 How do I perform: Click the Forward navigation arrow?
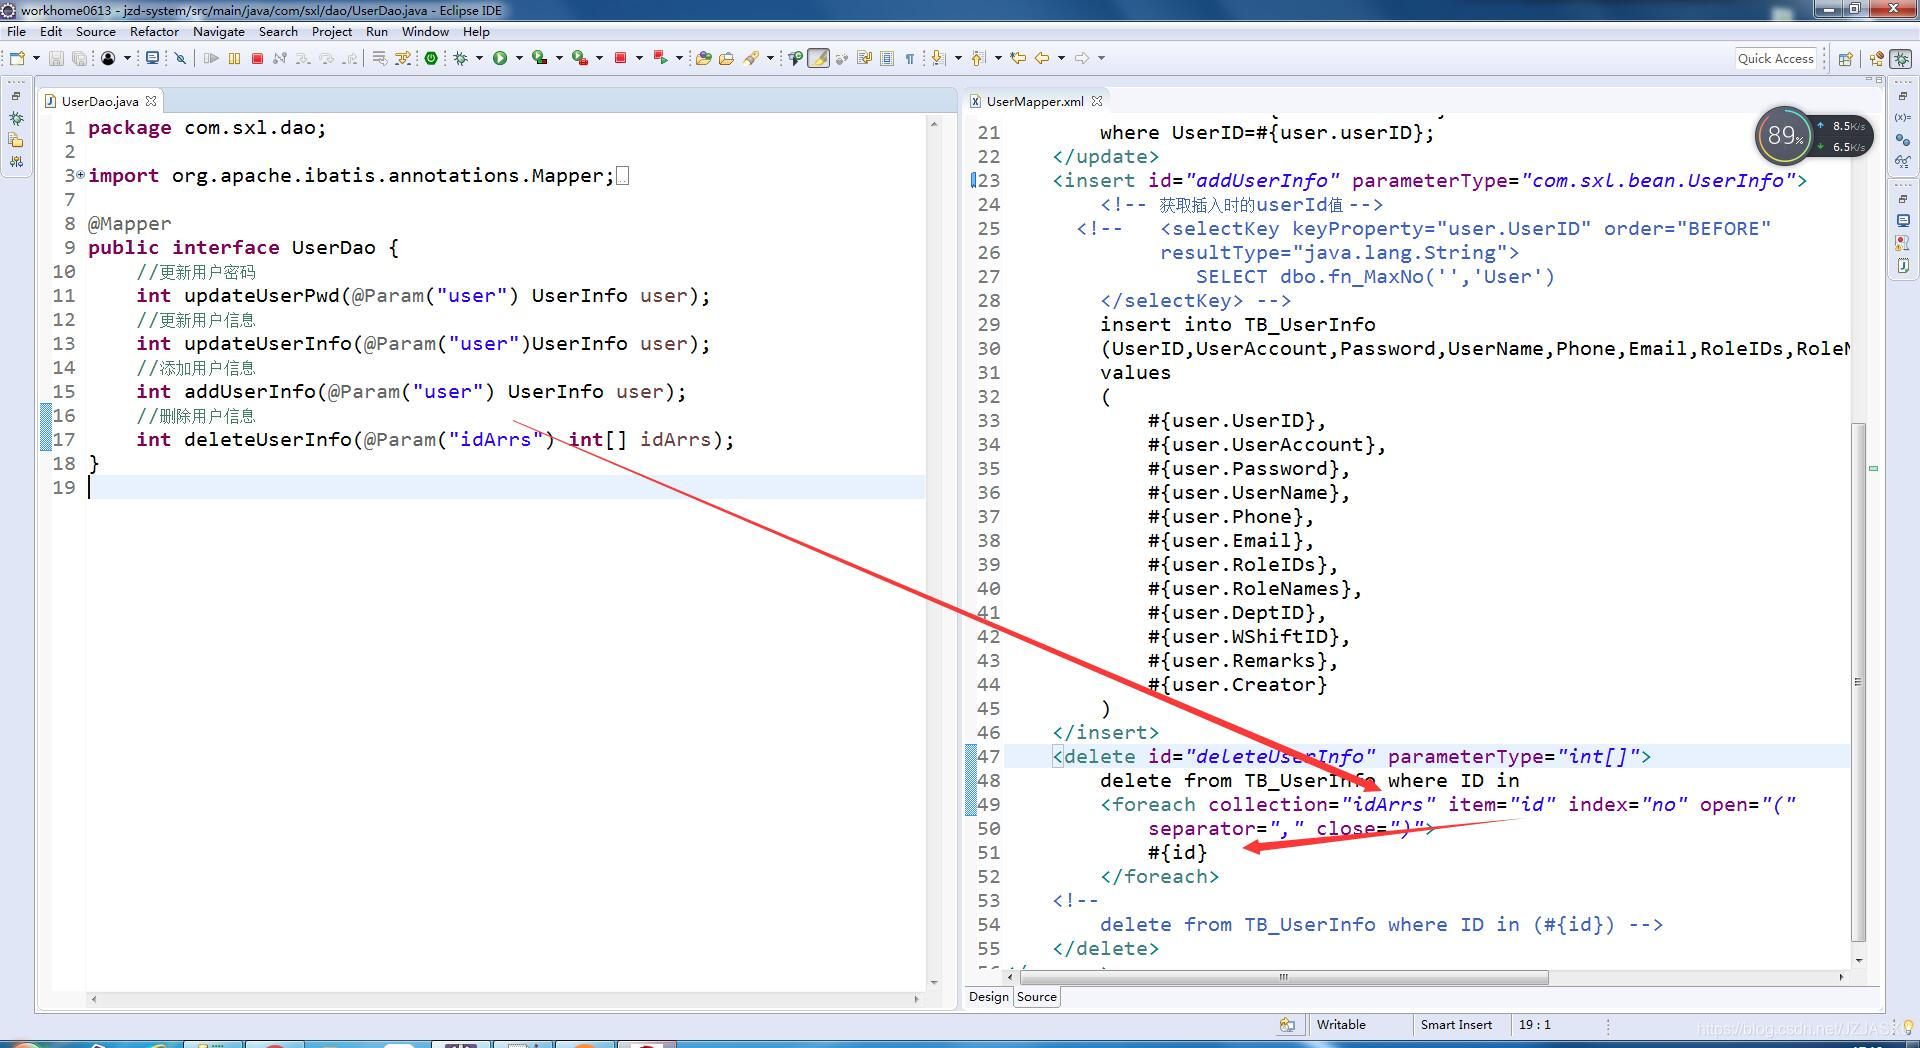tap(1082, 58)
